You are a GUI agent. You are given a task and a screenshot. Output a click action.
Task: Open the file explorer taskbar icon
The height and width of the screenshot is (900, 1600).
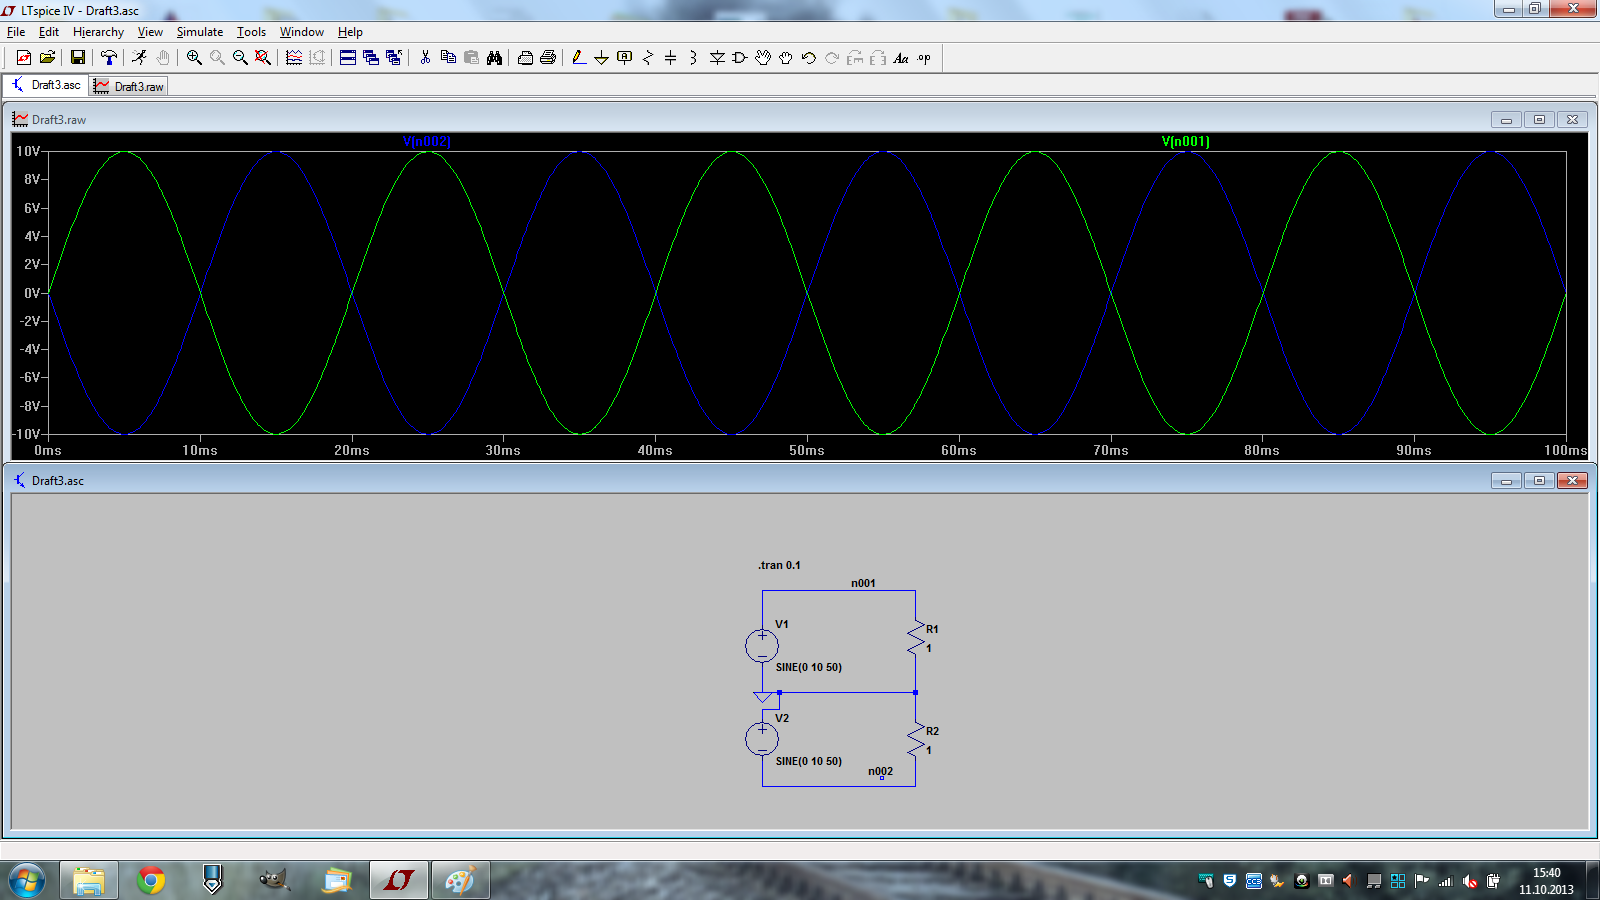89,881
